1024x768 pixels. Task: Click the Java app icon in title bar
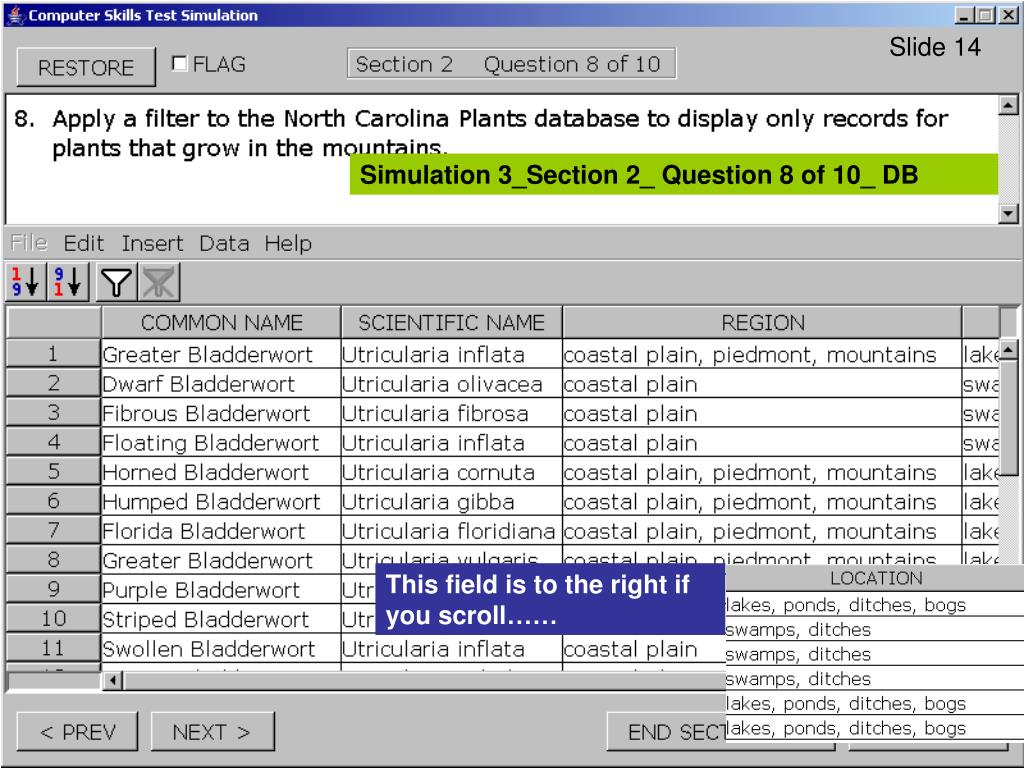[x=15, y=14]
